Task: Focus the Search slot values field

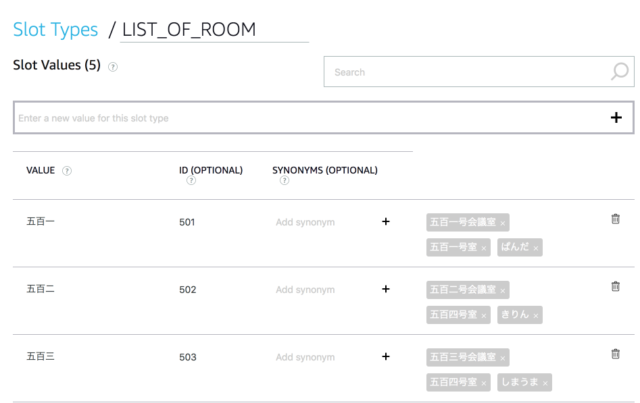Action: 467,72
